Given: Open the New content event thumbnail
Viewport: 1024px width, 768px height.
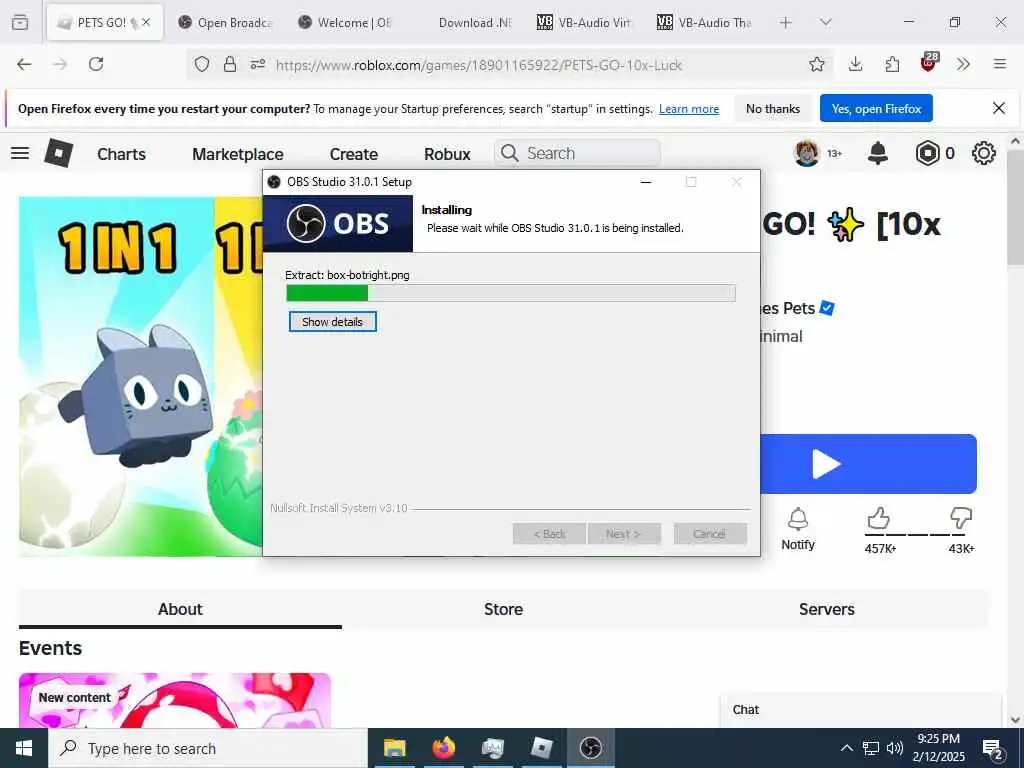Looking at the screenshot, I should (175, 701).
